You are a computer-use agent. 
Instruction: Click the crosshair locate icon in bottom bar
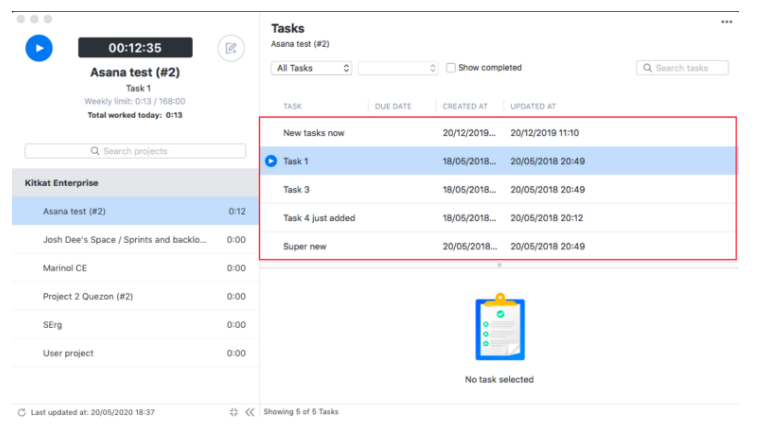[x=233, y=412]
